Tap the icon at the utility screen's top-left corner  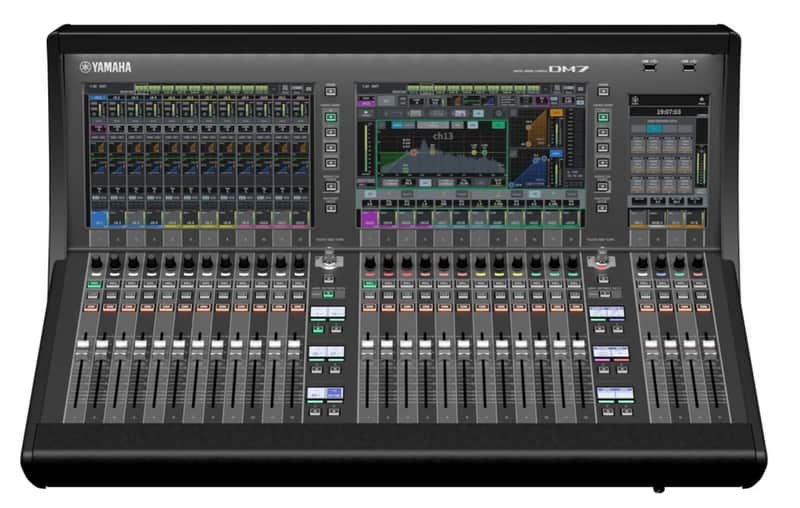(x=636, y=100)
